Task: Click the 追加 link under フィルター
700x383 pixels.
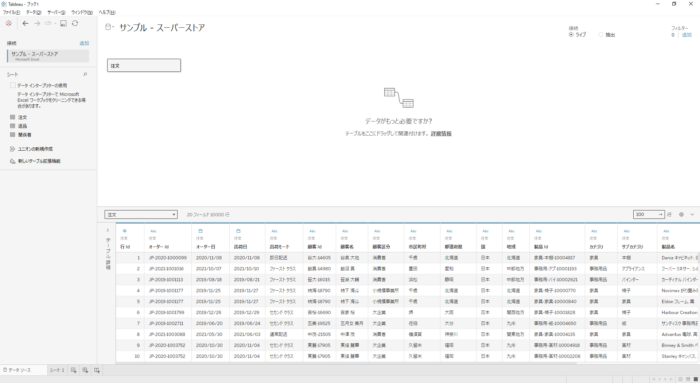Action: (x=687, y=35)
